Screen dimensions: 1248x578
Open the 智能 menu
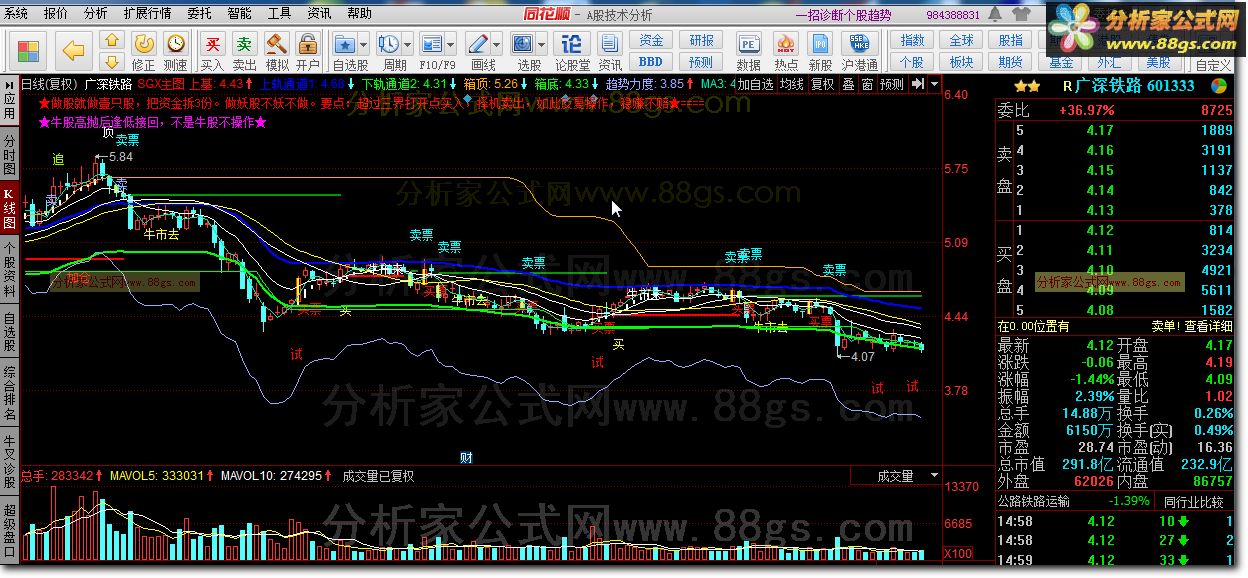(x=239, y=14)
